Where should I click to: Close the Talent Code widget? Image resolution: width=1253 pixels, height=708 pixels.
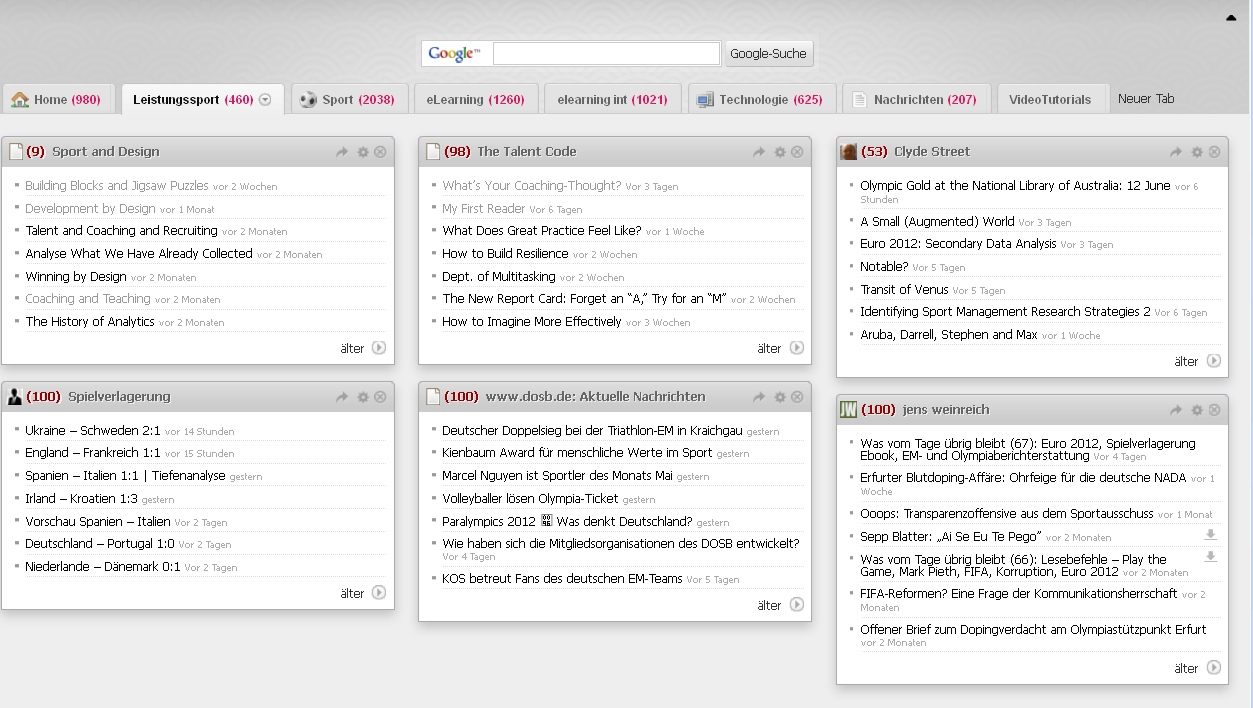797,152
